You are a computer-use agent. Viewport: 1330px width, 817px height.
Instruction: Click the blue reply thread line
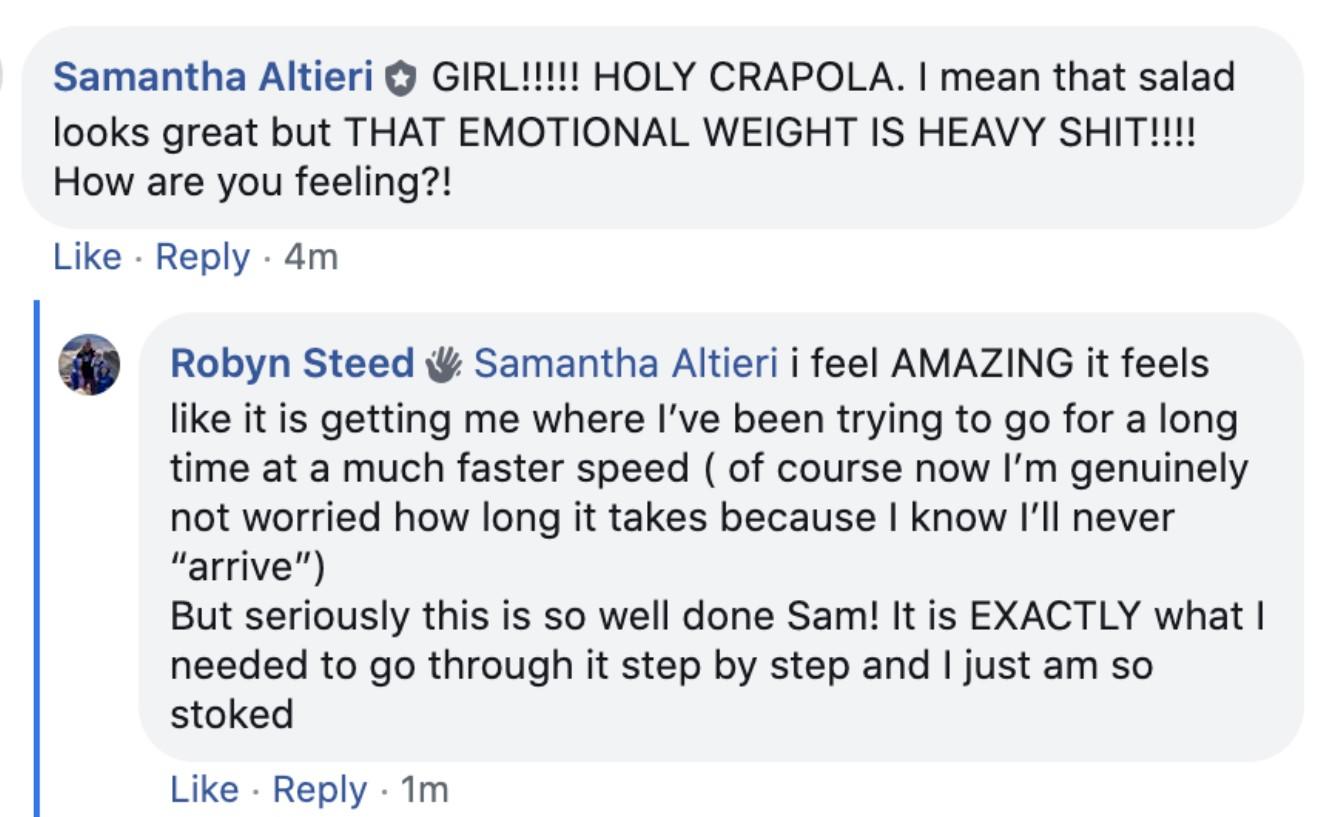click(x=38, y=558)
